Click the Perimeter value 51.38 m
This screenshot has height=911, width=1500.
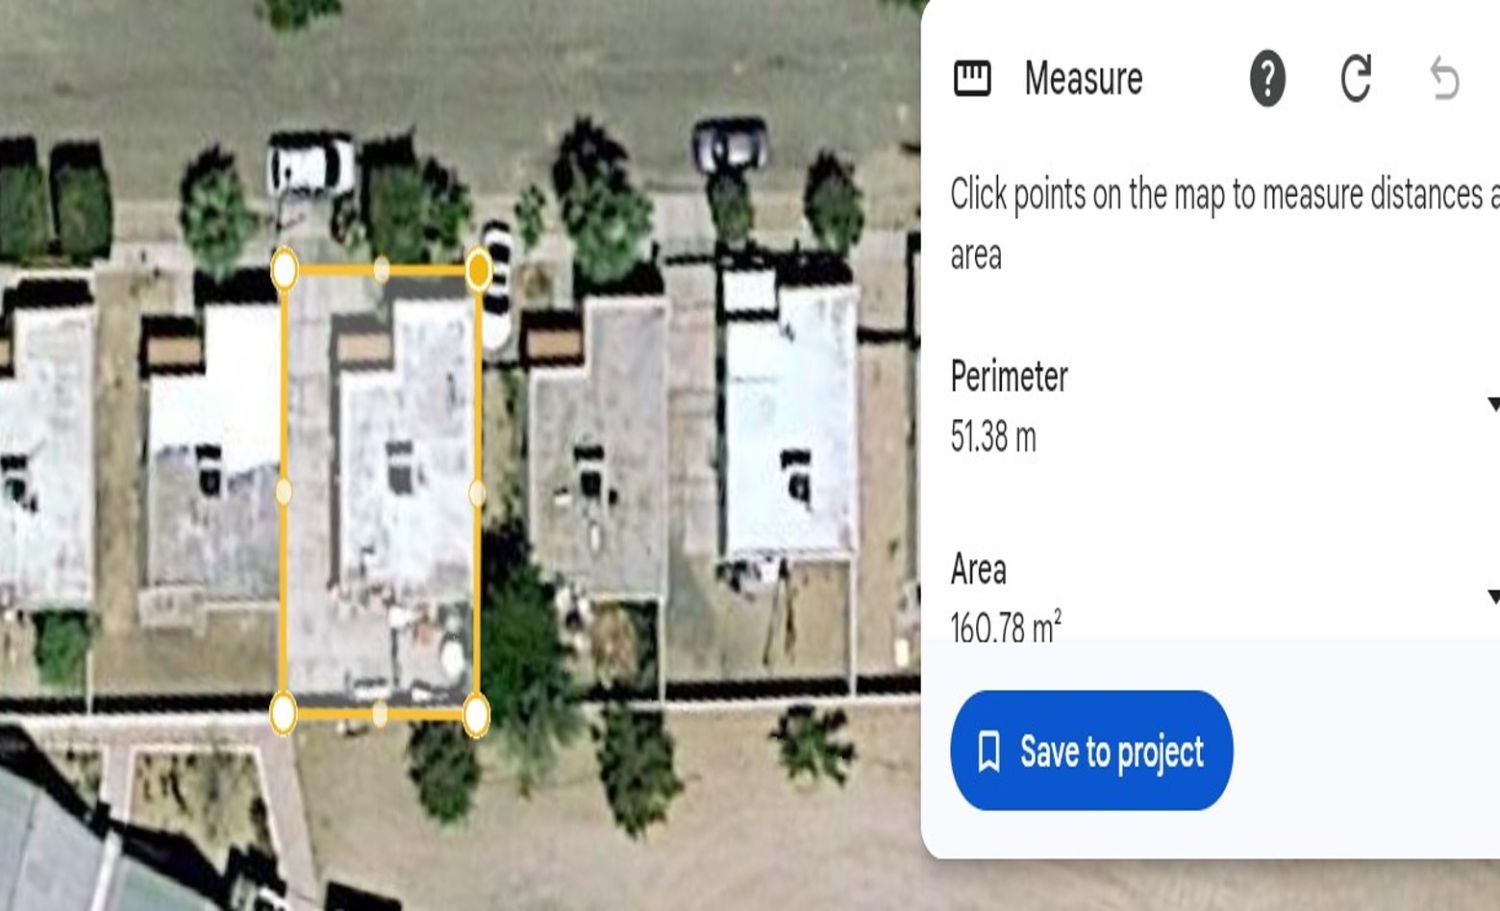pyautogui.click(x=993, y=437)
